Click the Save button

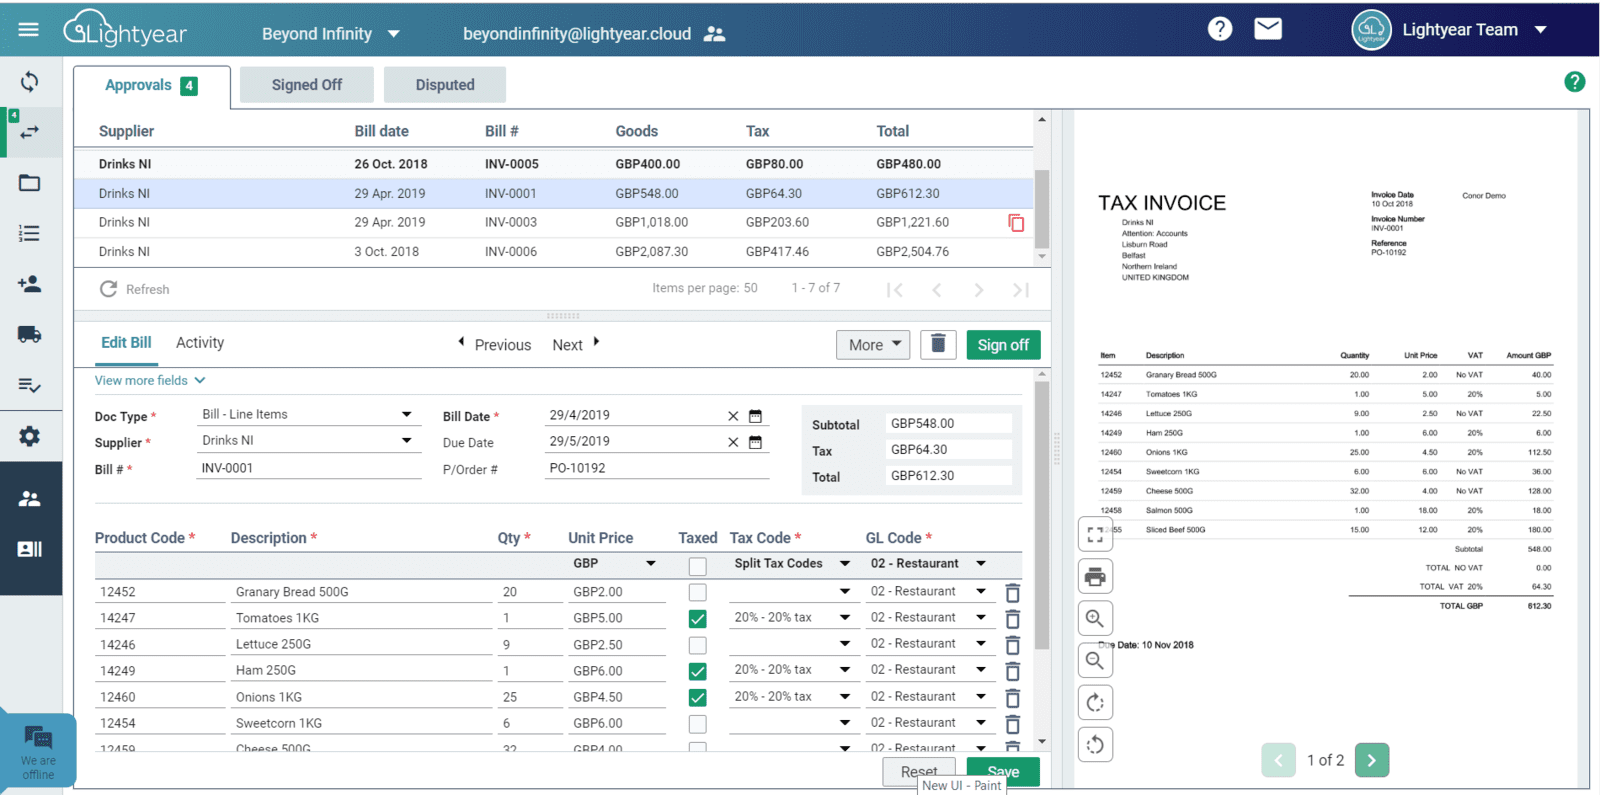point(1003,771)
